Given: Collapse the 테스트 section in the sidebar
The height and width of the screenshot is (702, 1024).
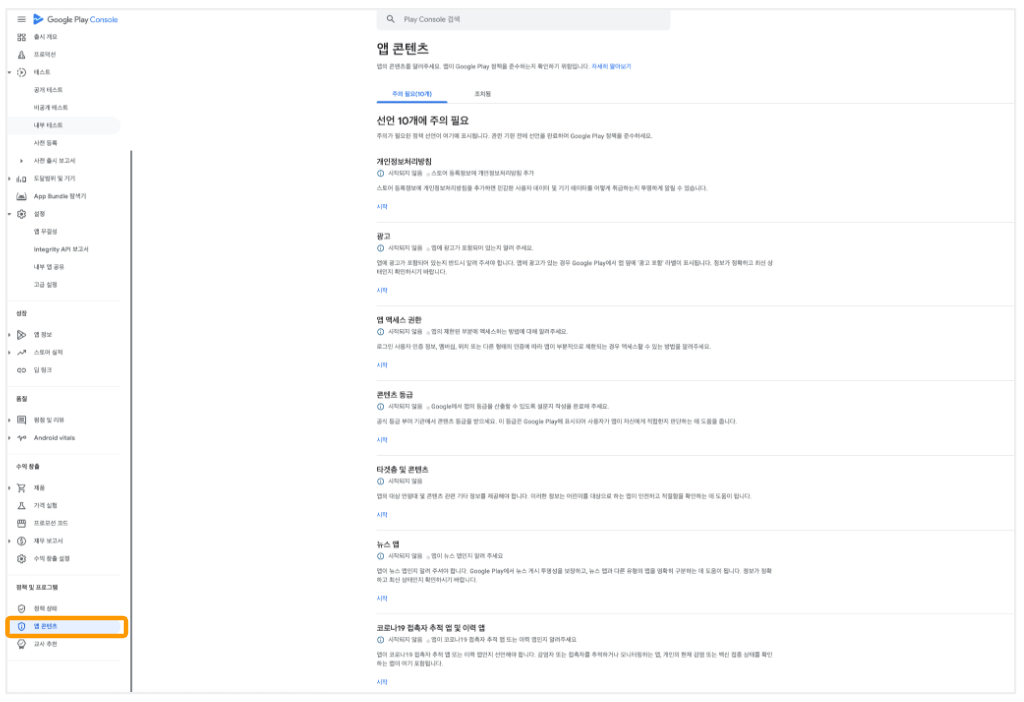Looking at the screenshot, I should pyautogui.click(x=9, y=73).
